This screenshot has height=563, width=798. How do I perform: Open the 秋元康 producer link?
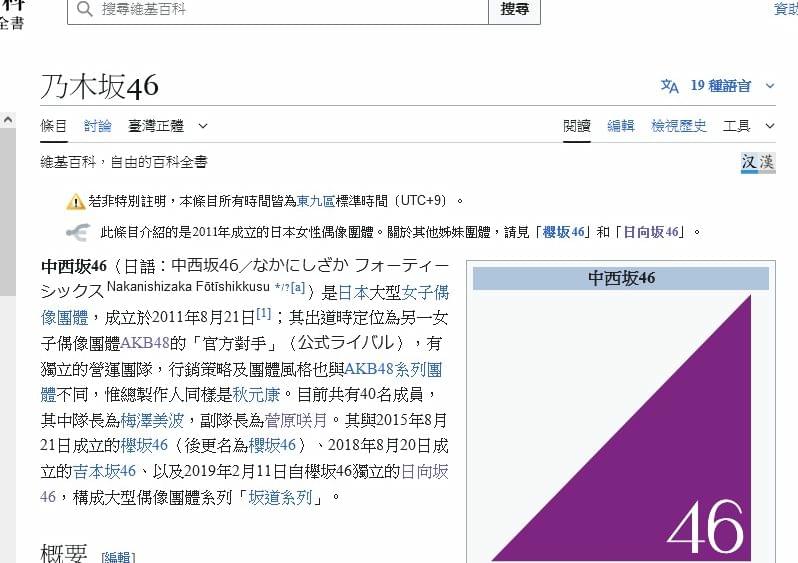(x=256, y=394)
